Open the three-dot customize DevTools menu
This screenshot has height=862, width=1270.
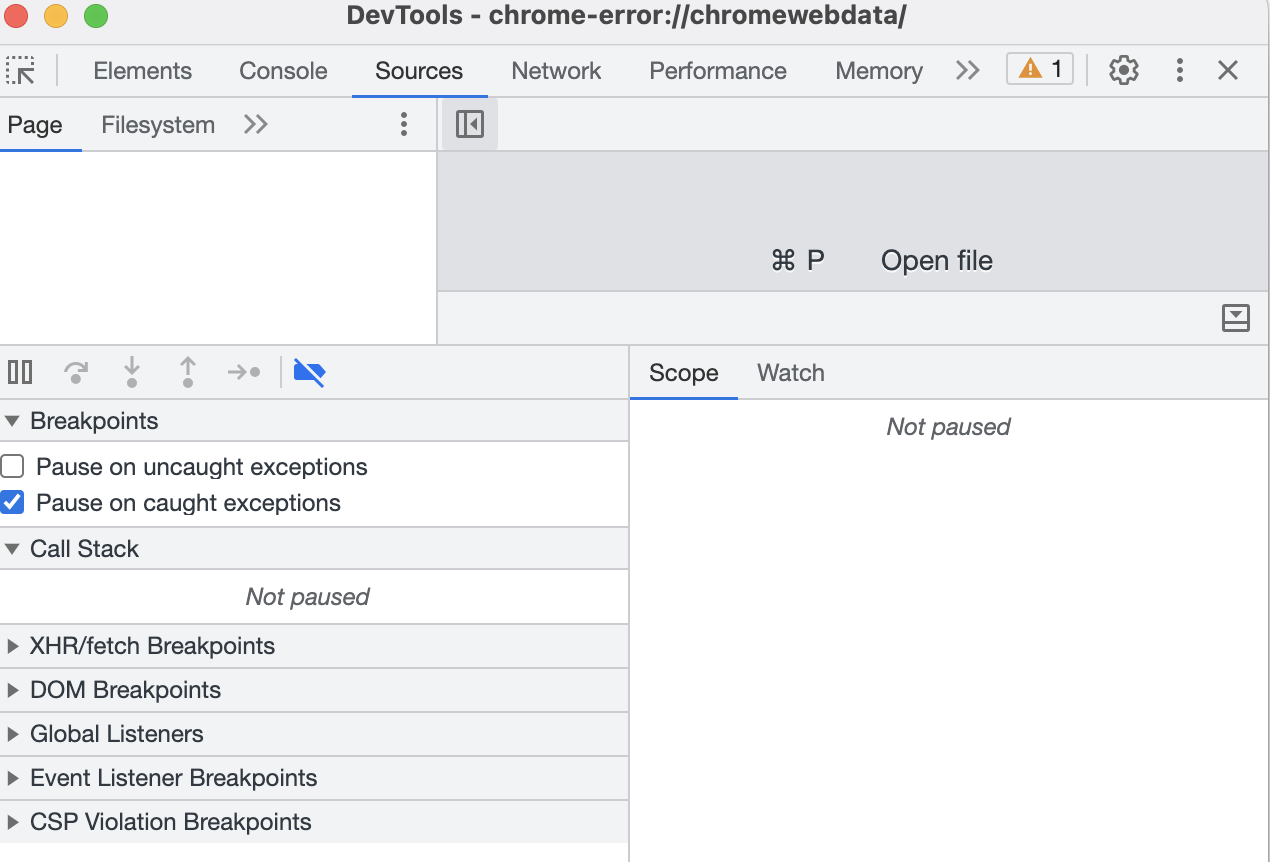pyautogui.click(x=1180, y=70)
